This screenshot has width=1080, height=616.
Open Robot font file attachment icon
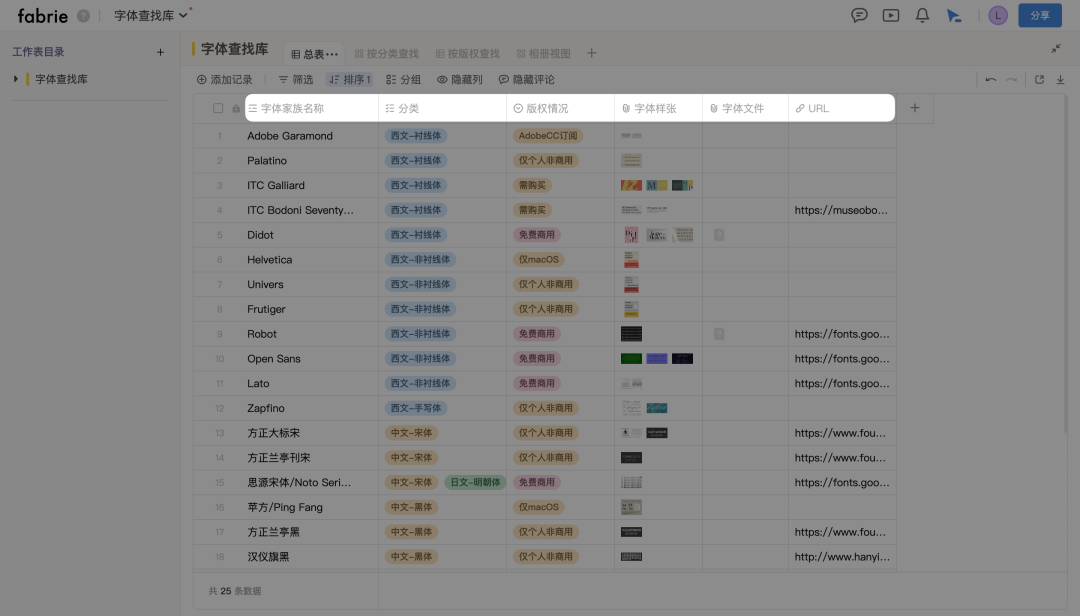(x=719, y=334)
